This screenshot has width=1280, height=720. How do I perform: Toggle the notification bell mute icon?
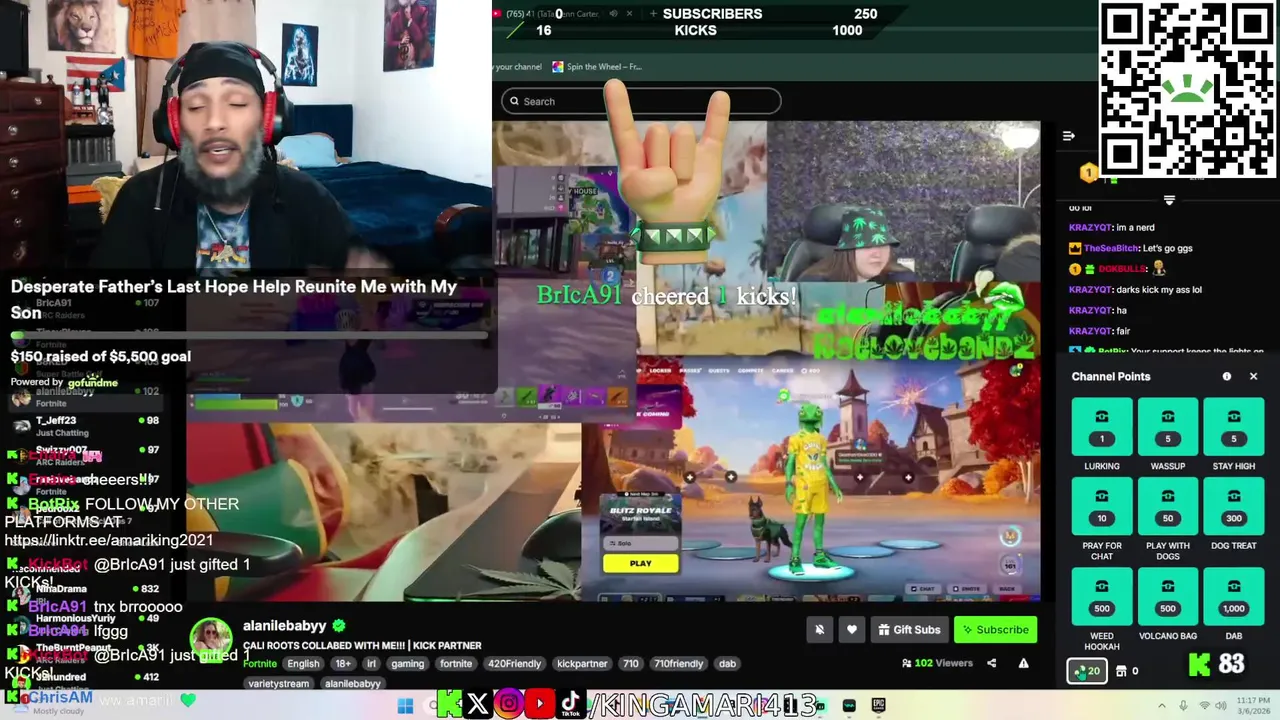click(820, 629)
